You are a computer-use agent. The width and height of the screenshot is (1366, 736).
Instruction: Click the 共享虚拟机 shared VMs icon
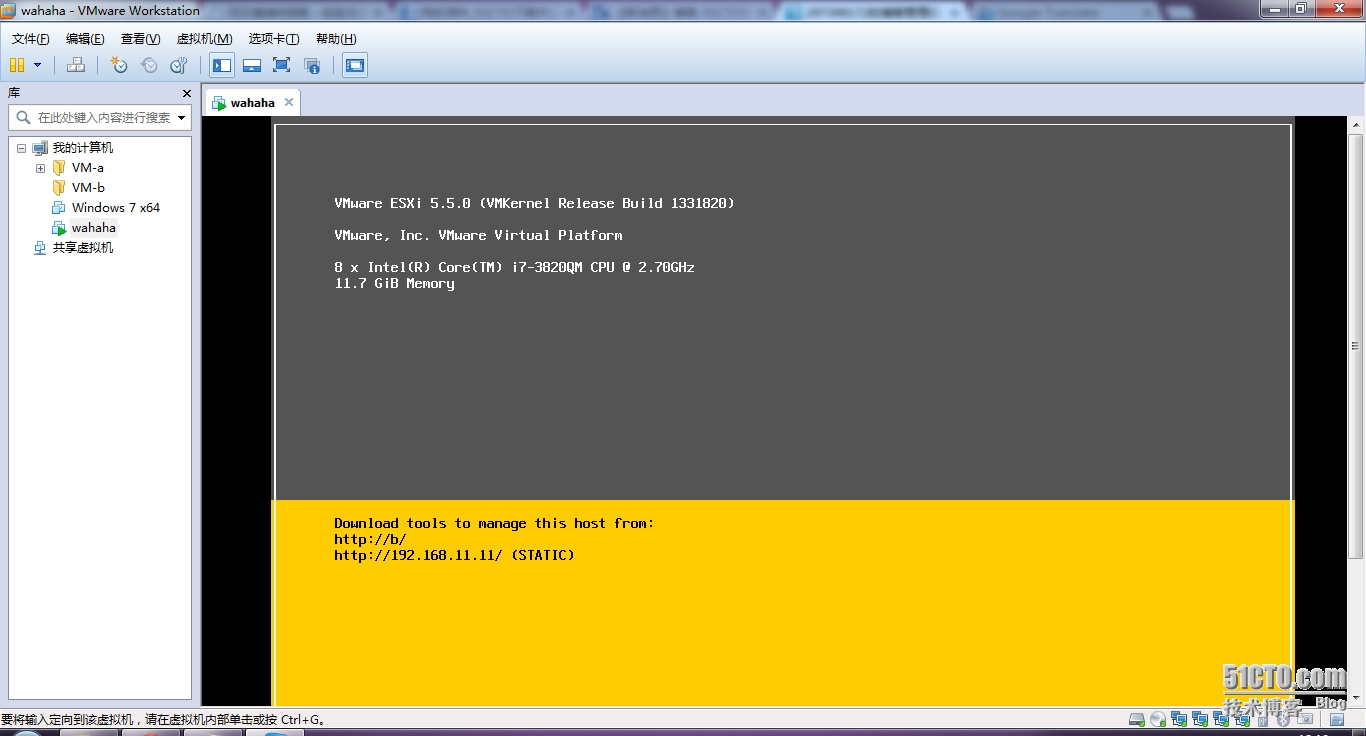(x=40, y=248)
